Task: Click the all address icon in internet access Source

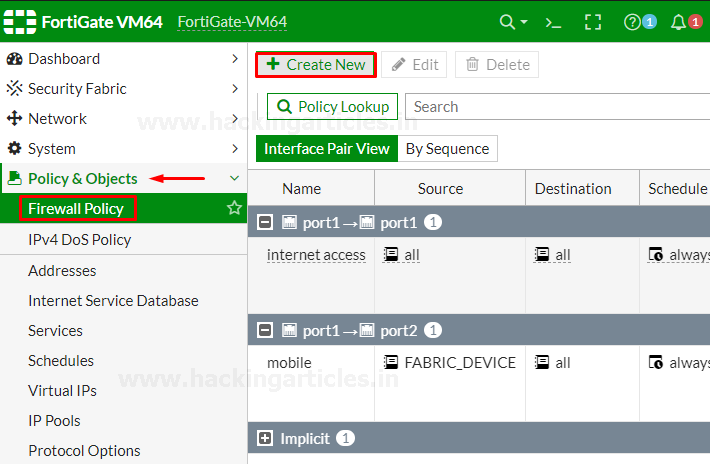Action: pyautogui.click(x=390, y=255)
